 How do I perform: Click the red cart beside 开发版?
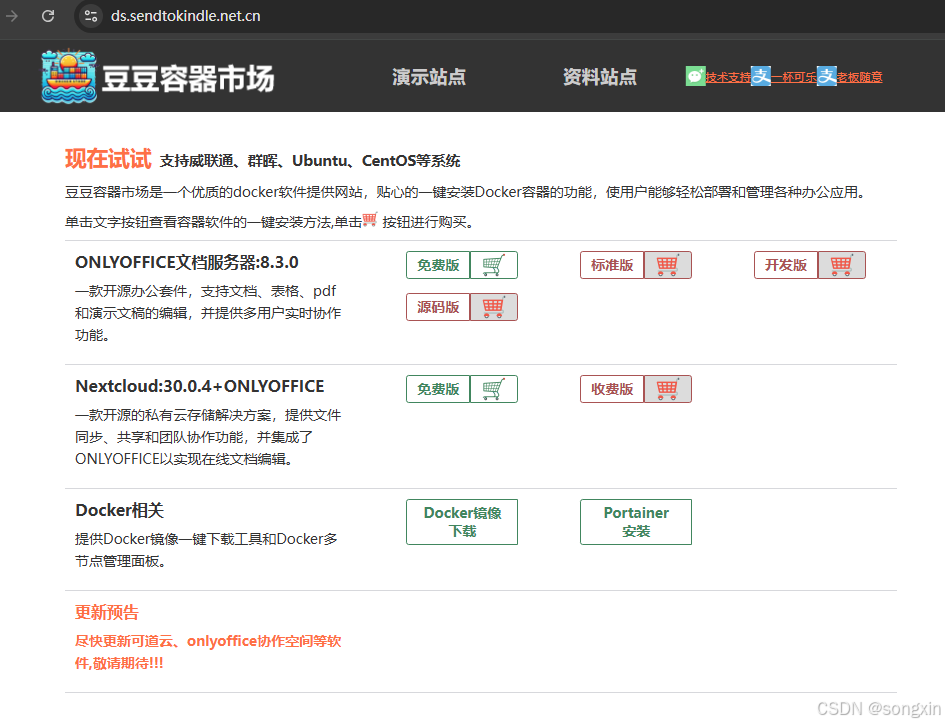pos(841,265)
